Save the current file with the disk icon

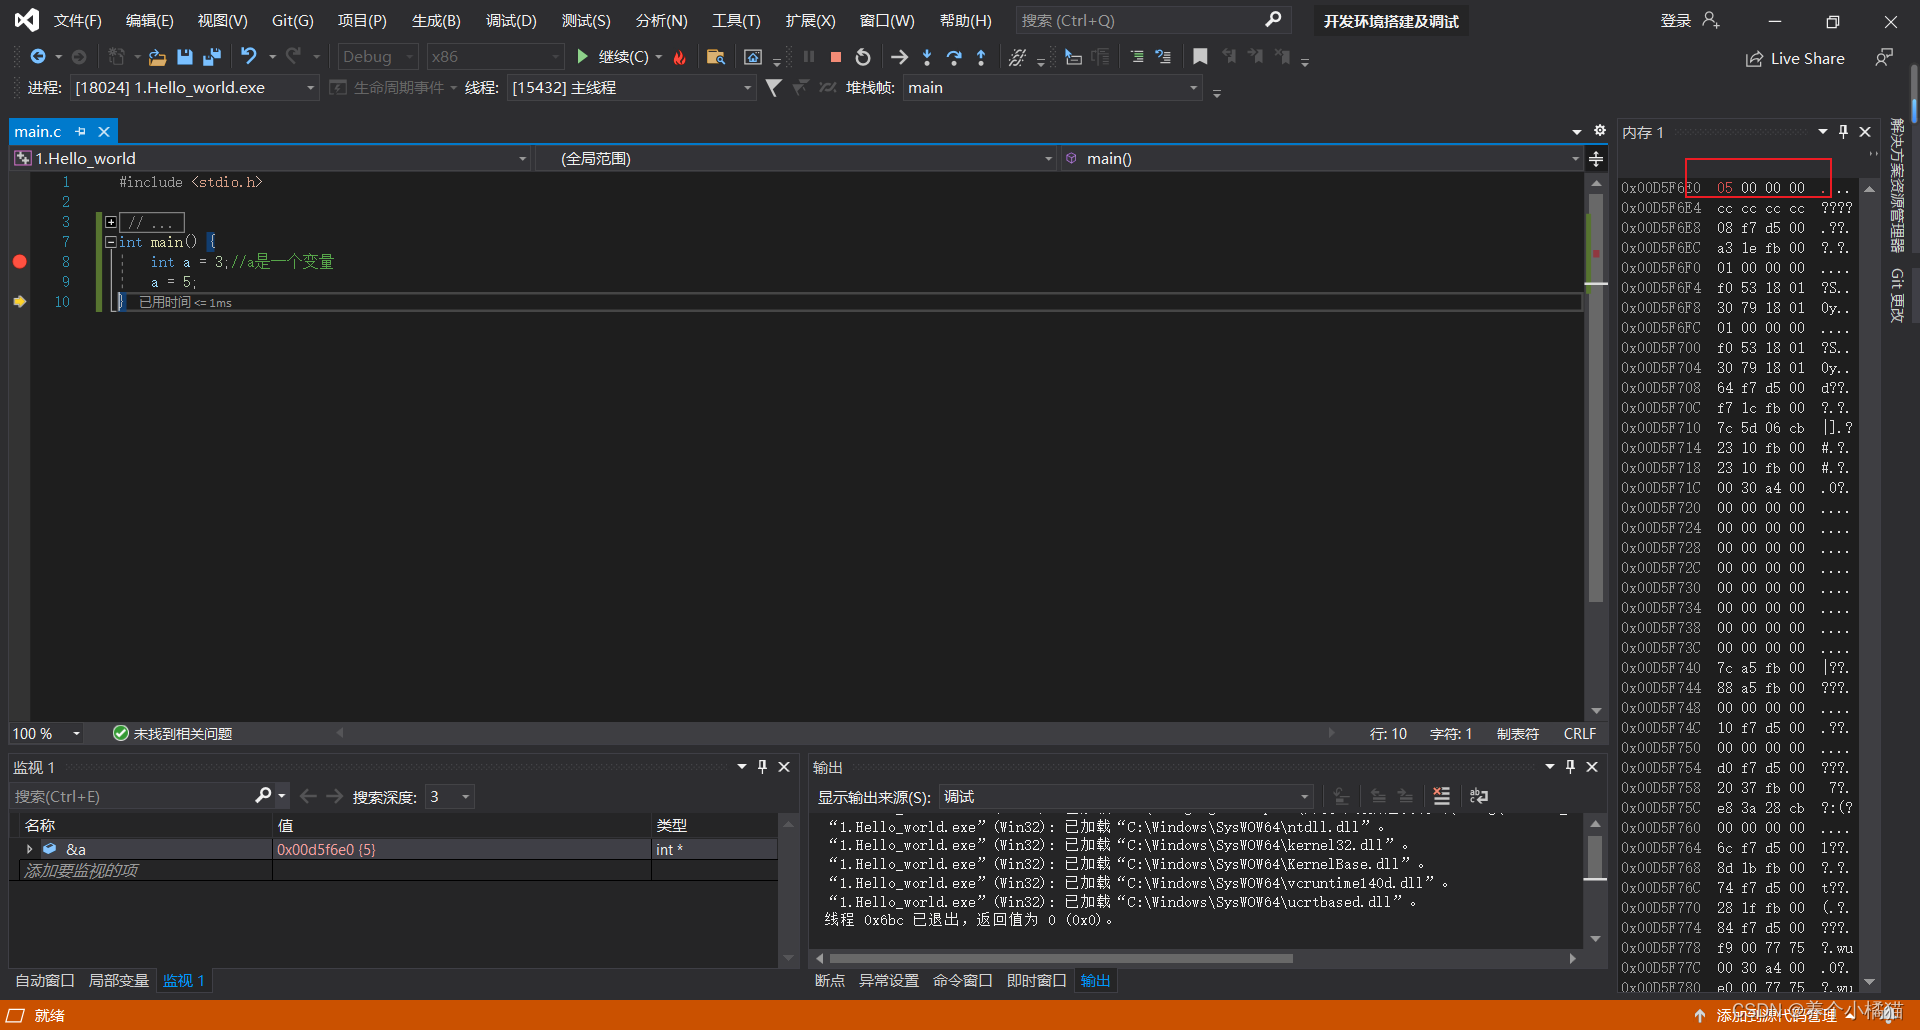(x=184, y=57)
